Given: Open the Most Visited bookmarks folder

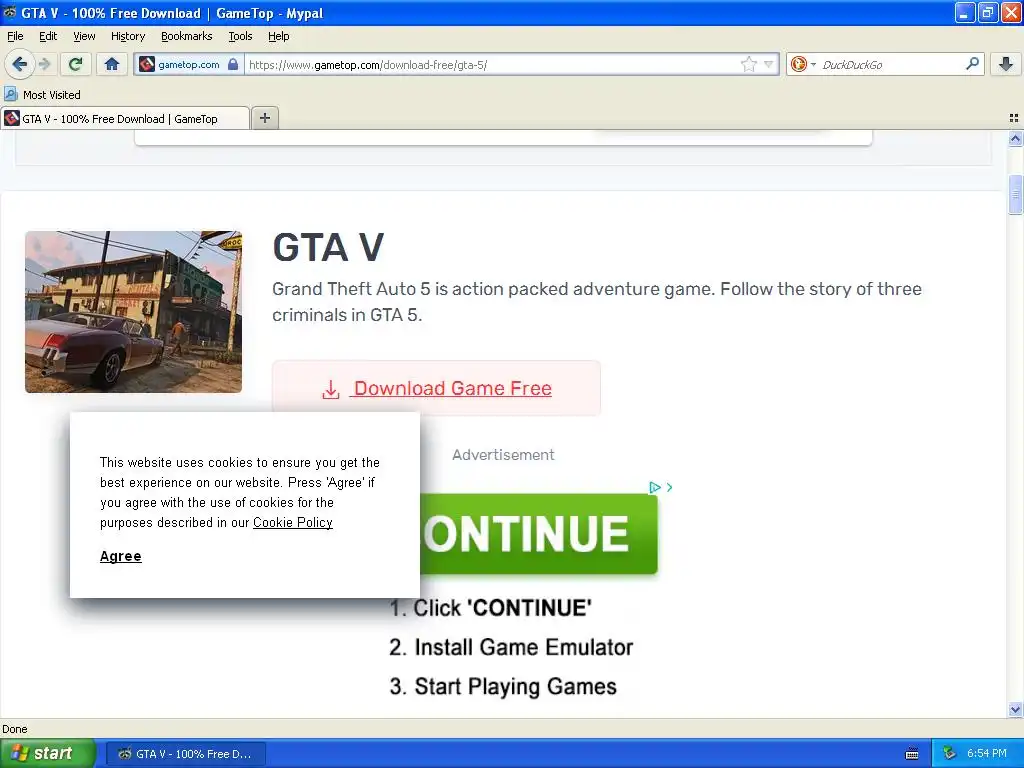Looking at the screenshot, I should [x=43, y=95].
